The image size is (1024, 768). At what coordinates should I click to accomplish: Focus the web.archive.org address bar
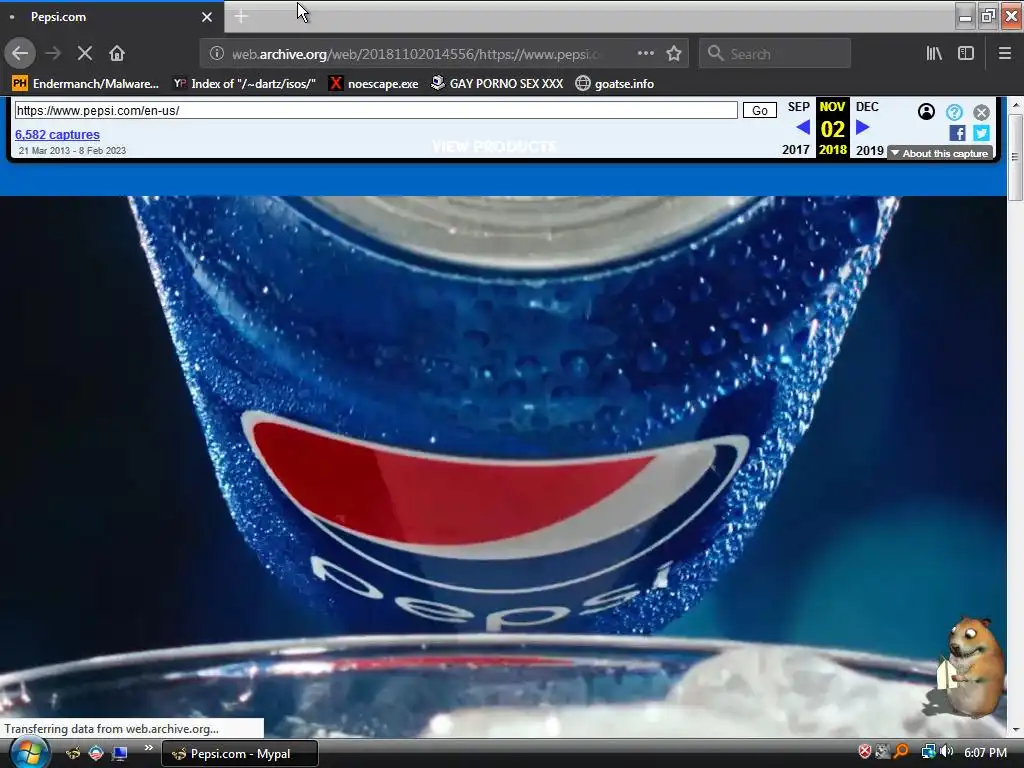coord(415,54)
